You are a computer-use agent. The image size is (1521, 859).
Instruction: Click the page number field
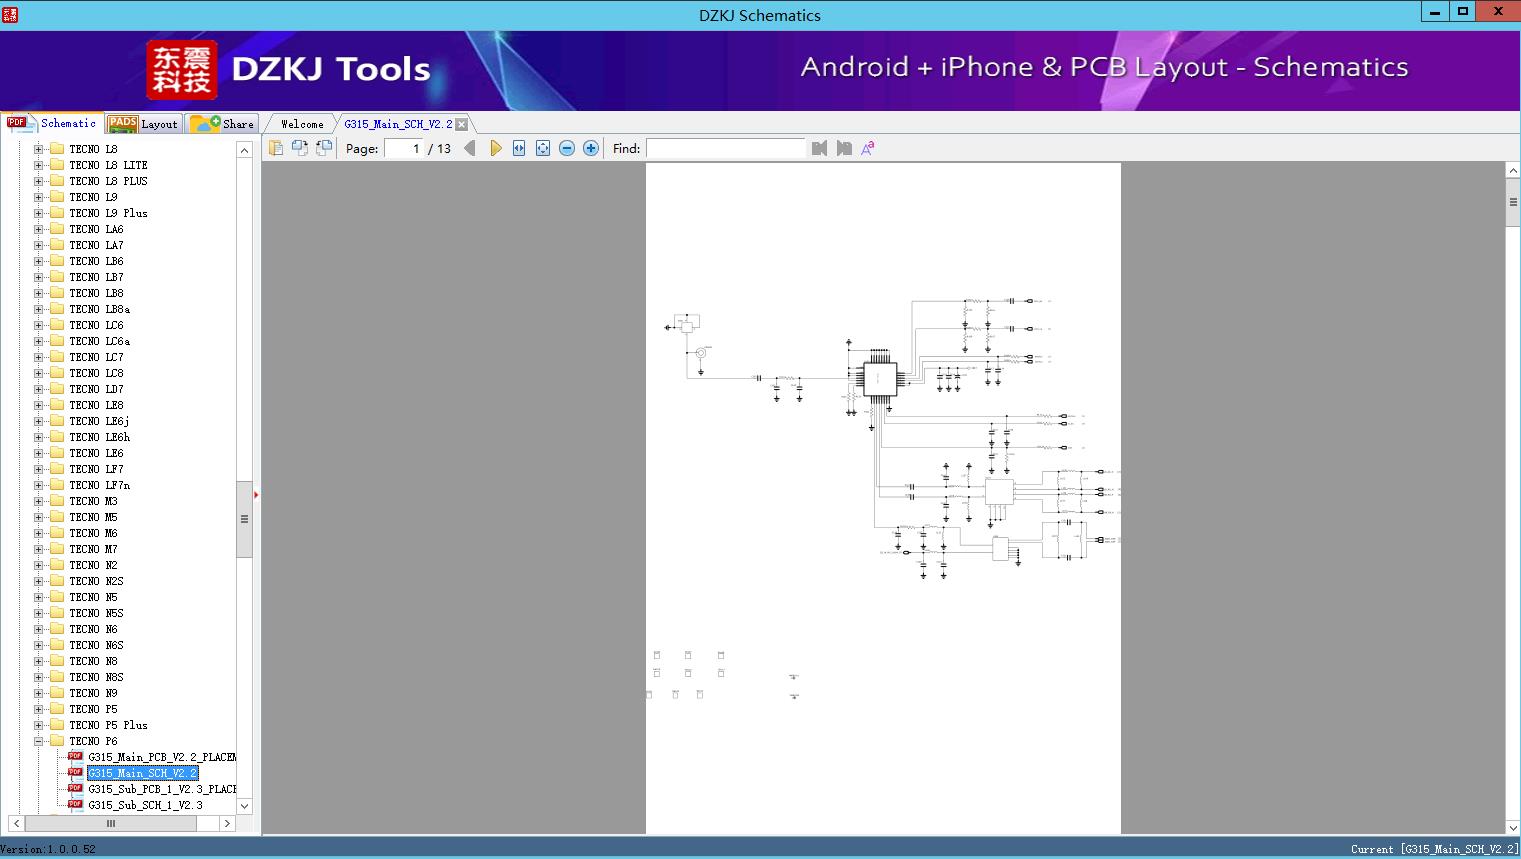coord(404,148)
